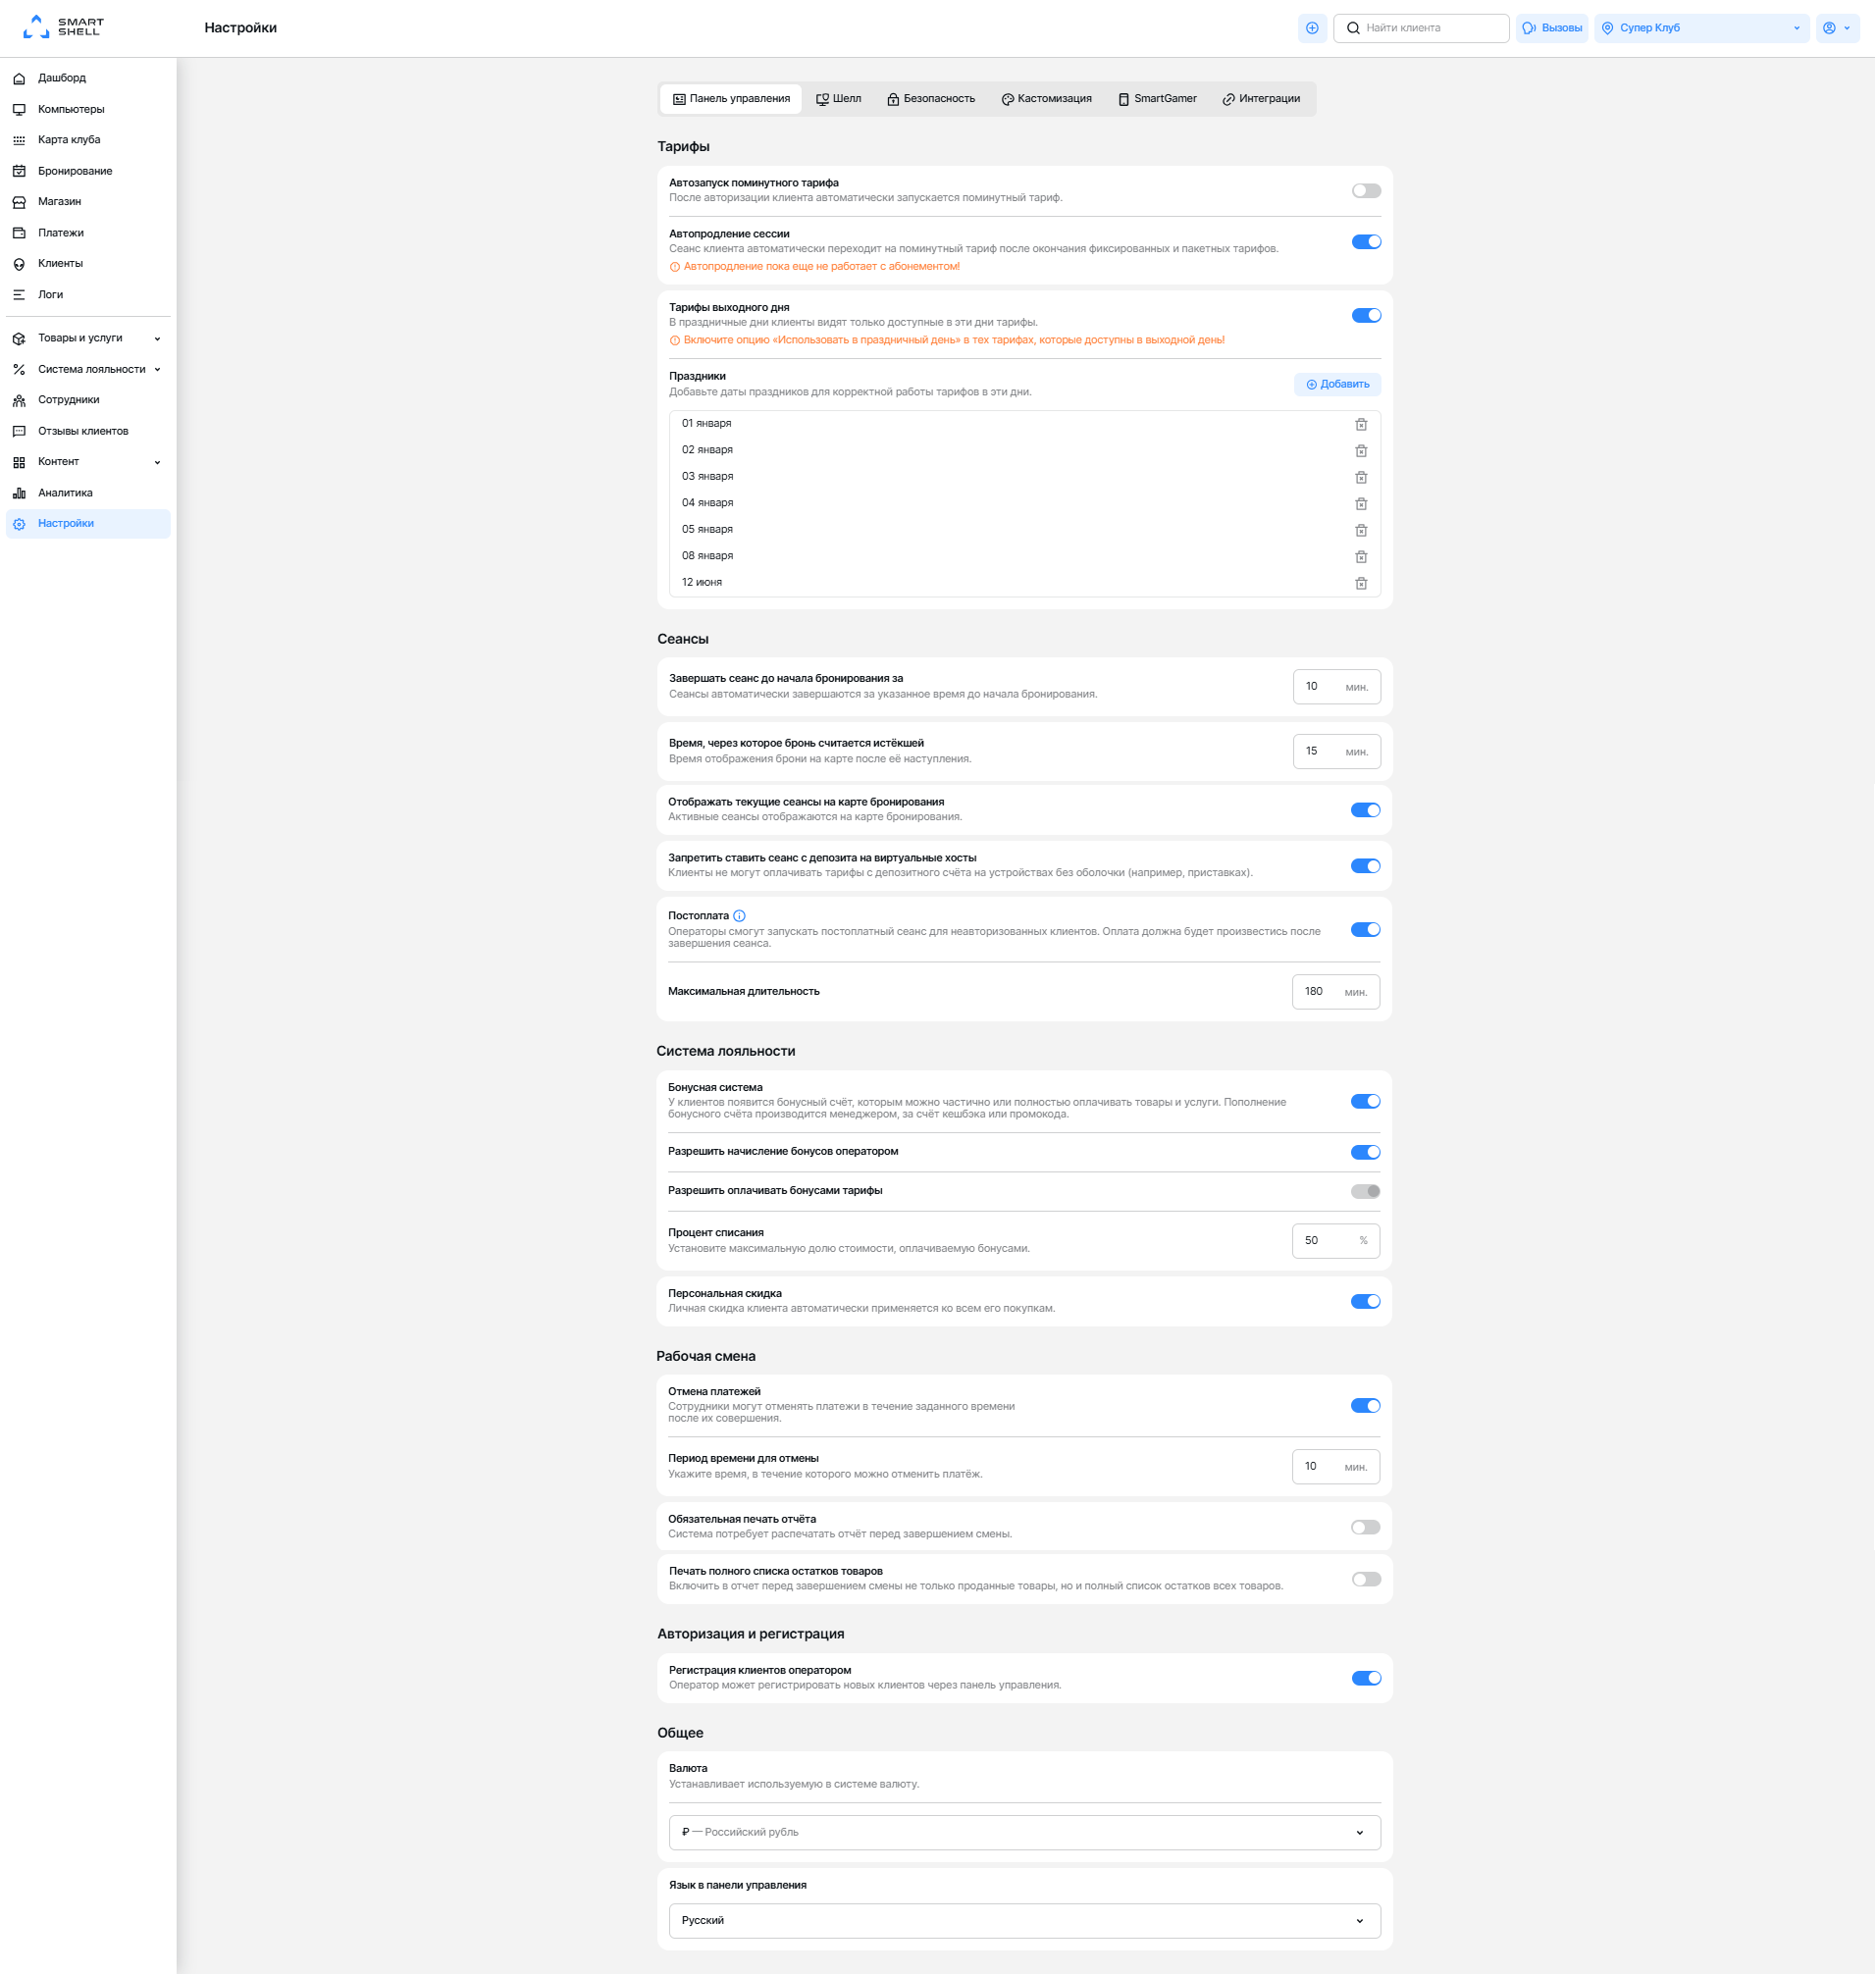Toggle Разрешить оплачивать бонусами тарифы
This screenshot has width=1876, height=1974.
tap(1365, 1191)
